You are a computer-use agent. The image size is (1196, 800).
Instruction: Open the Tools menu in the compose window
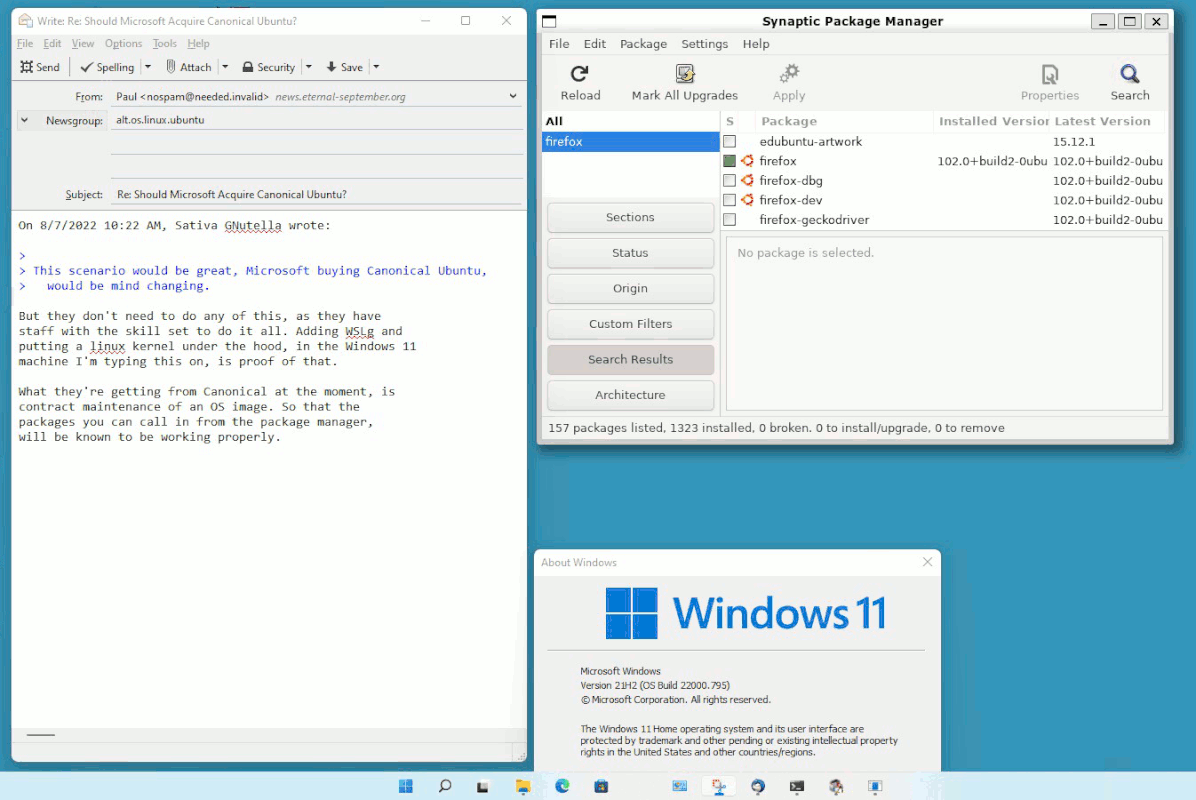click(165, 43)
